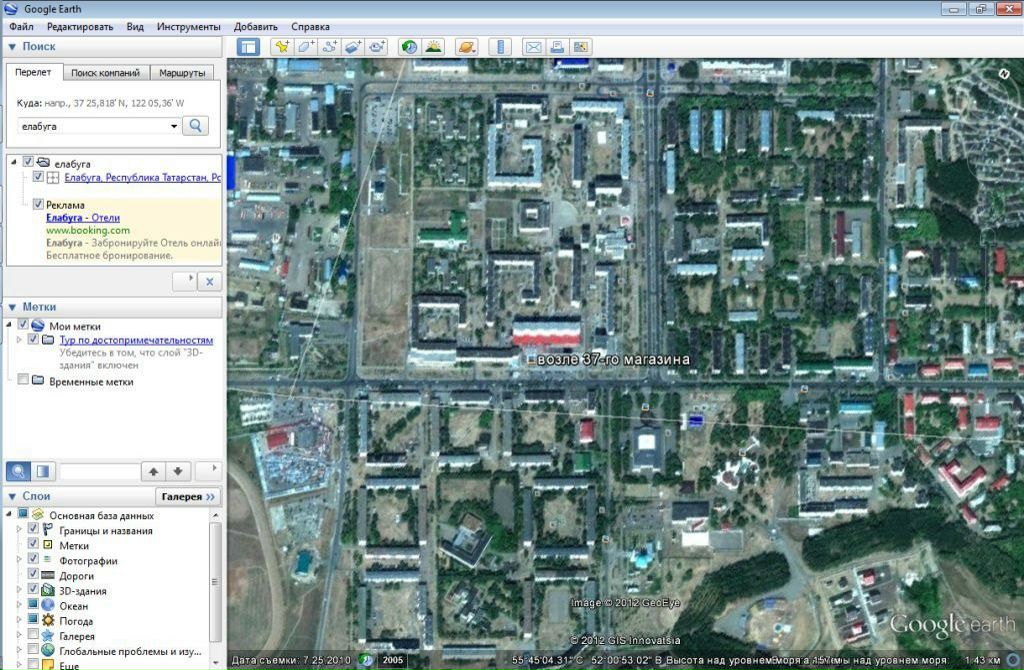Select the add polygon tool
1024x670 pixels.
[306, 47]
